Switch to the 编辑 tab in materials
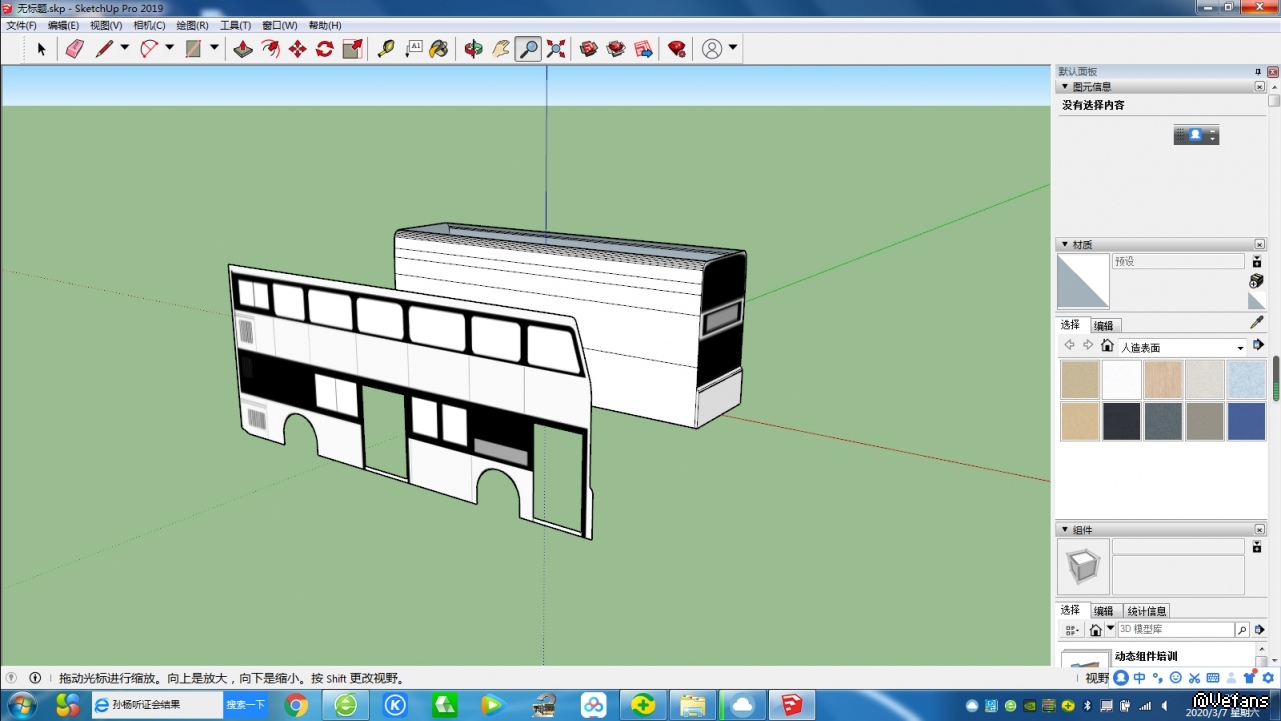The height and width of the screenshot is (721, 1281). [x=1103, y=326]
